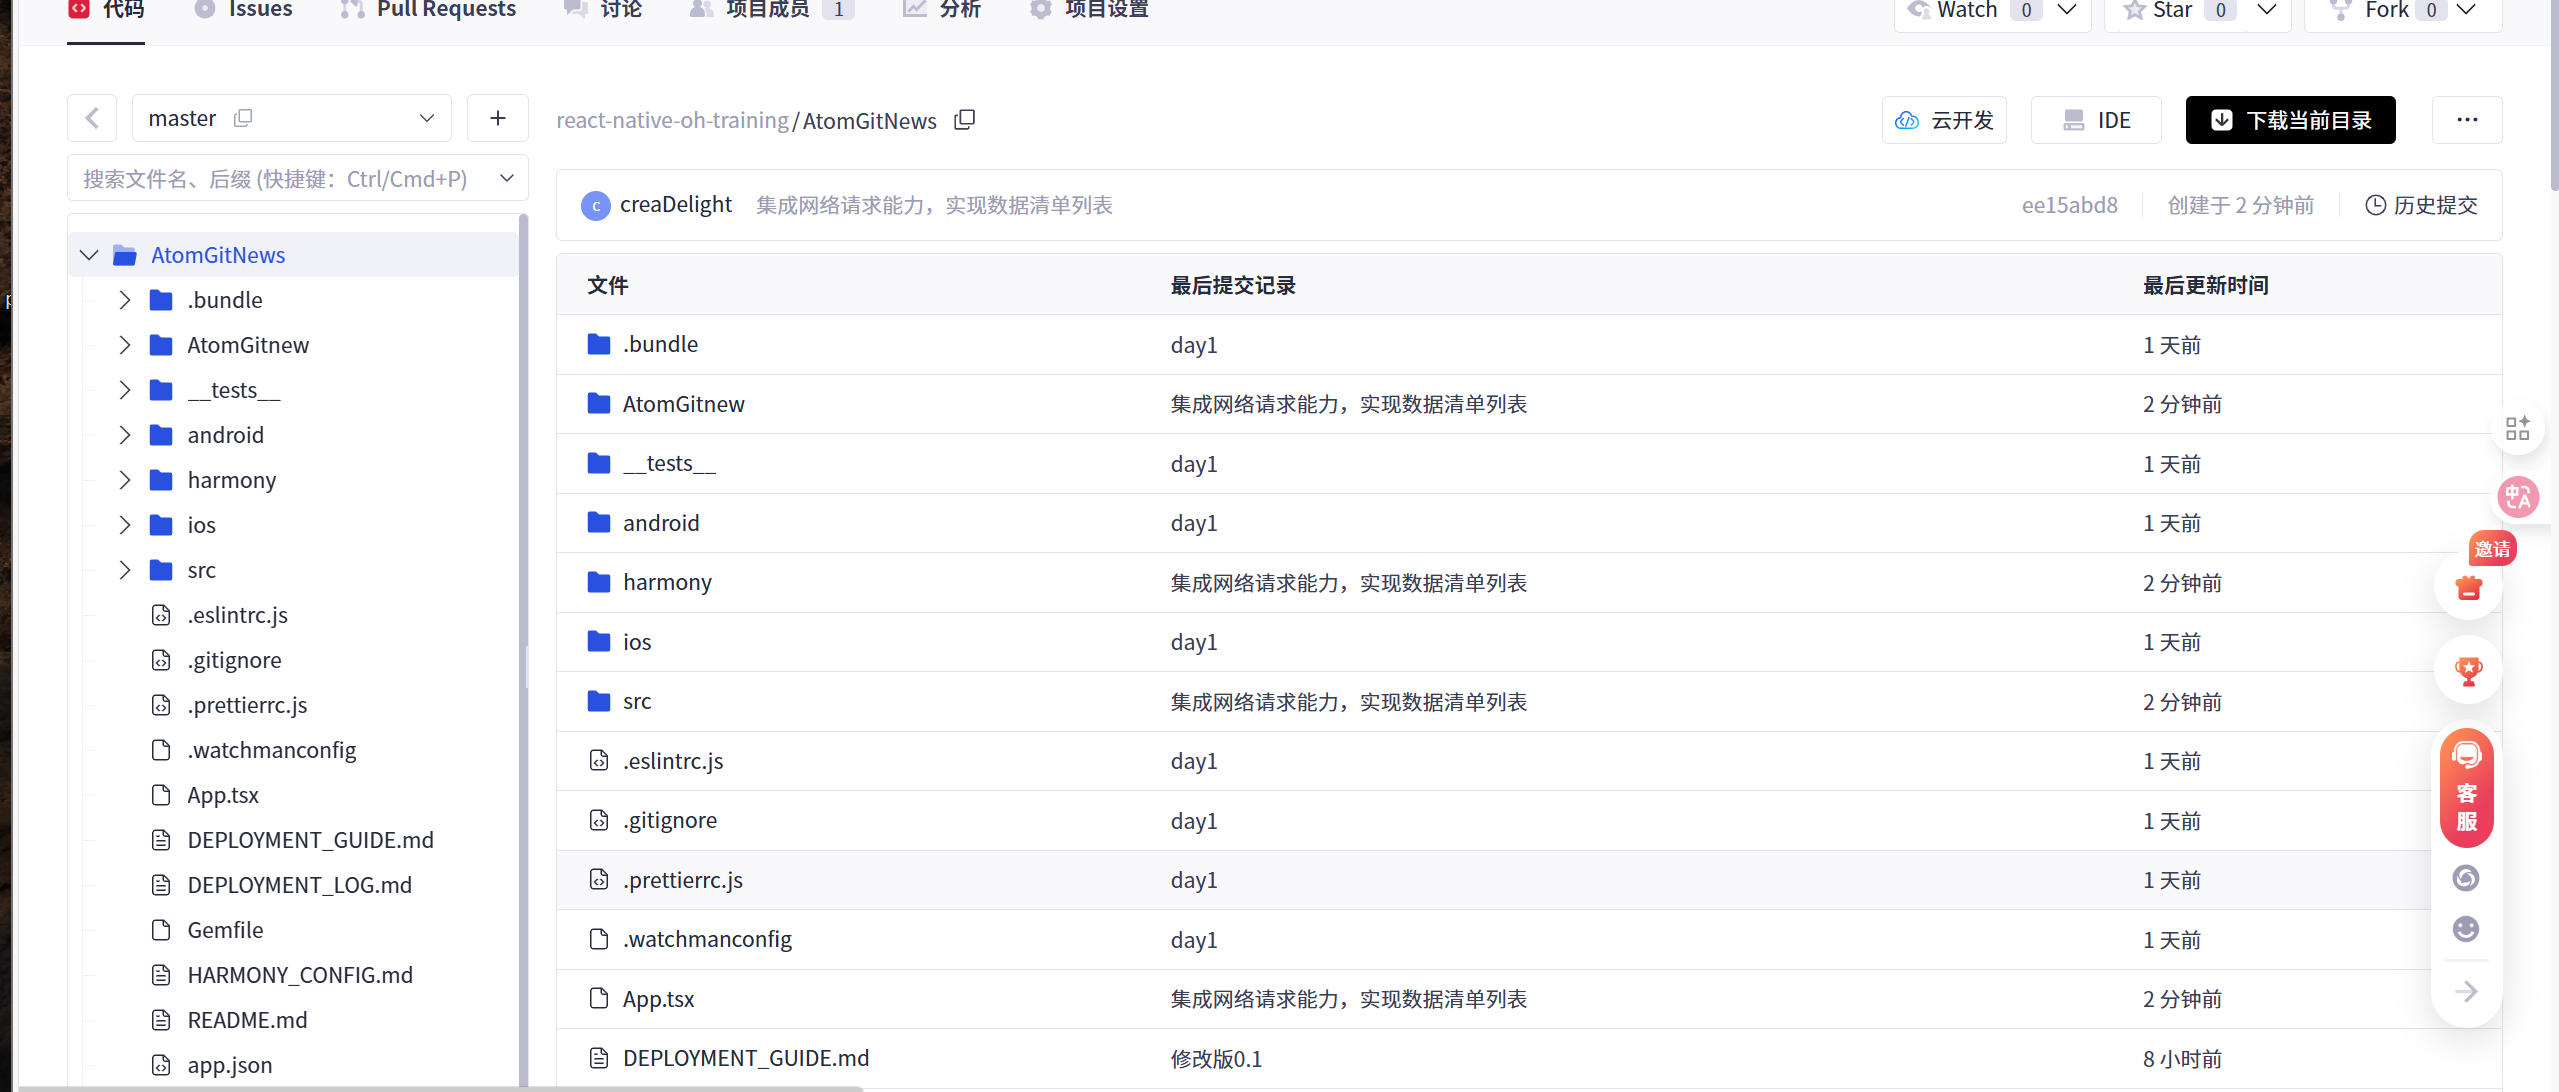This screenshot has height=1092, width=2559.
Task: Open the Issues tab
Action: pos(260,10)
